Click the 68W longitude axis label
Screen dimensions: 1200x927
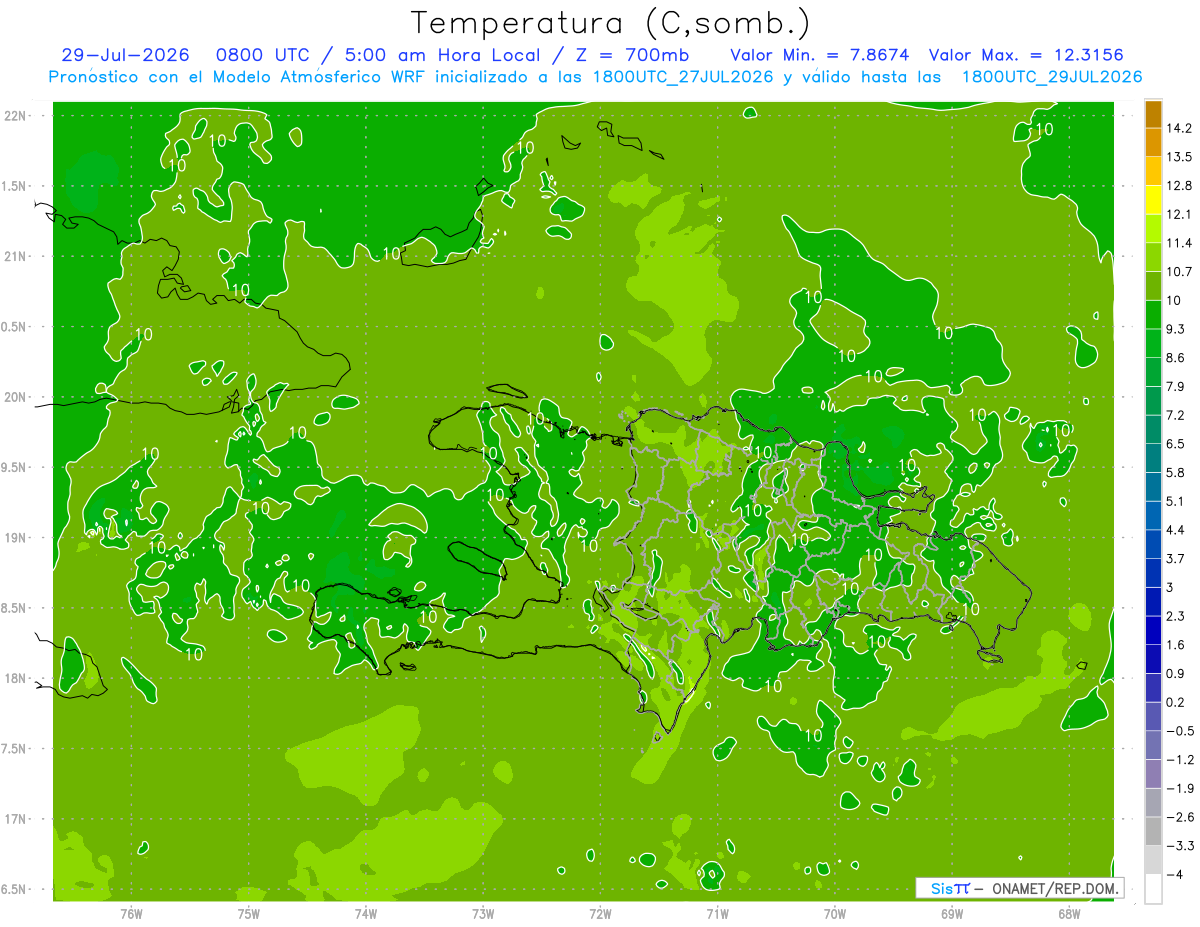coord(1069,914)
